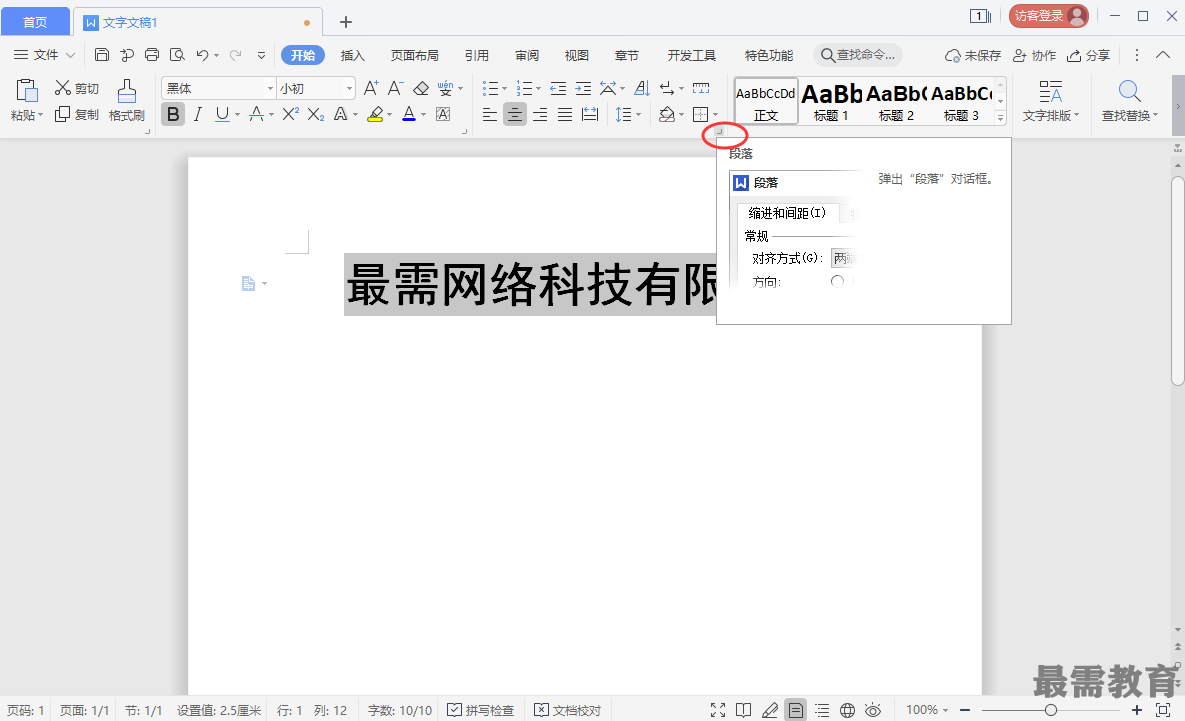Switch to the 插入 ribbon tab
1185x721 pixels.
coord(352,55)
